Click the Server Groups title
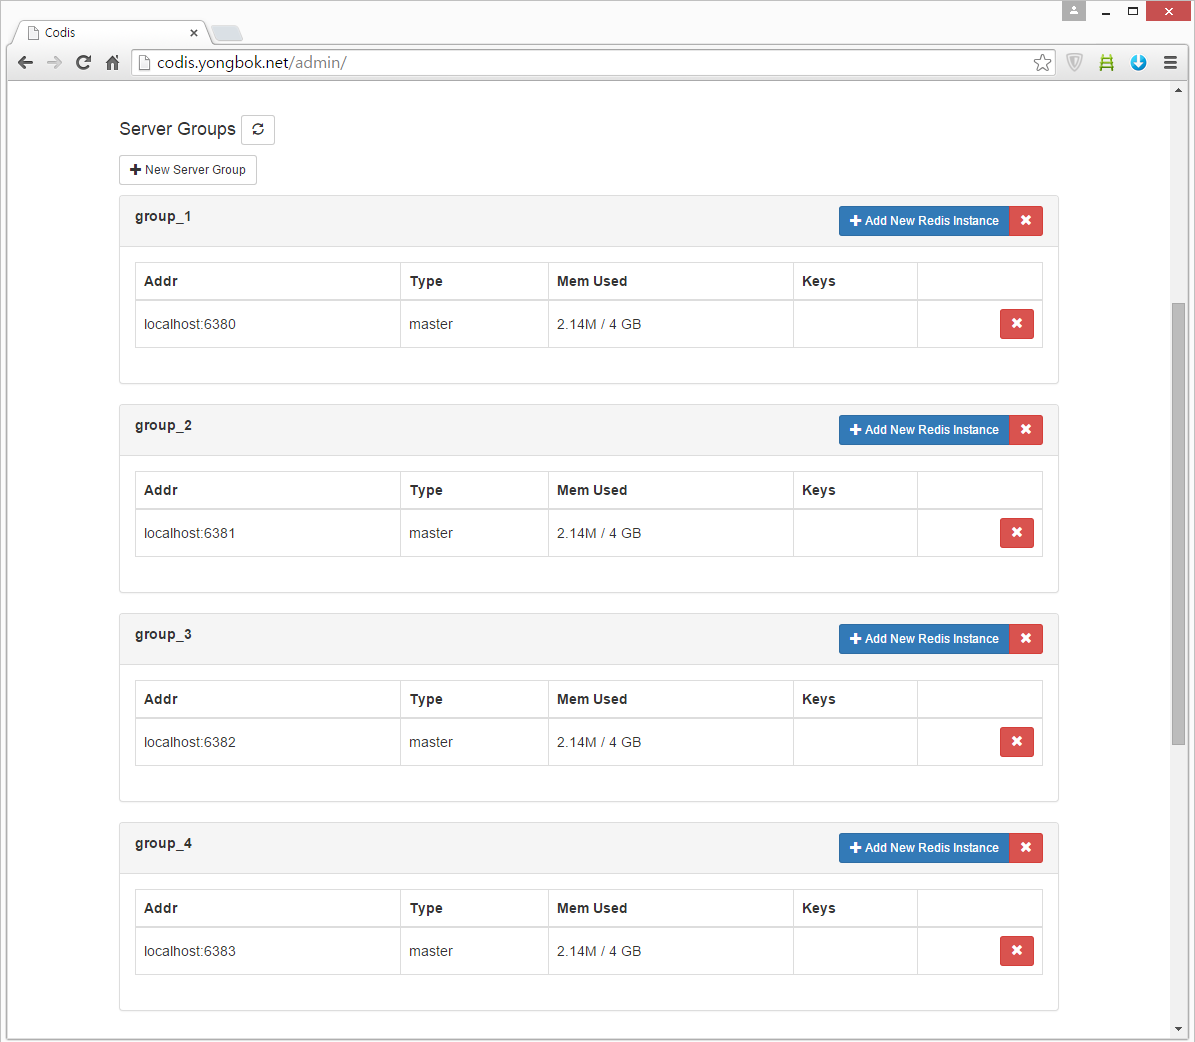The width and height of the screenshot is (1195, 1042). click(178, 129)
